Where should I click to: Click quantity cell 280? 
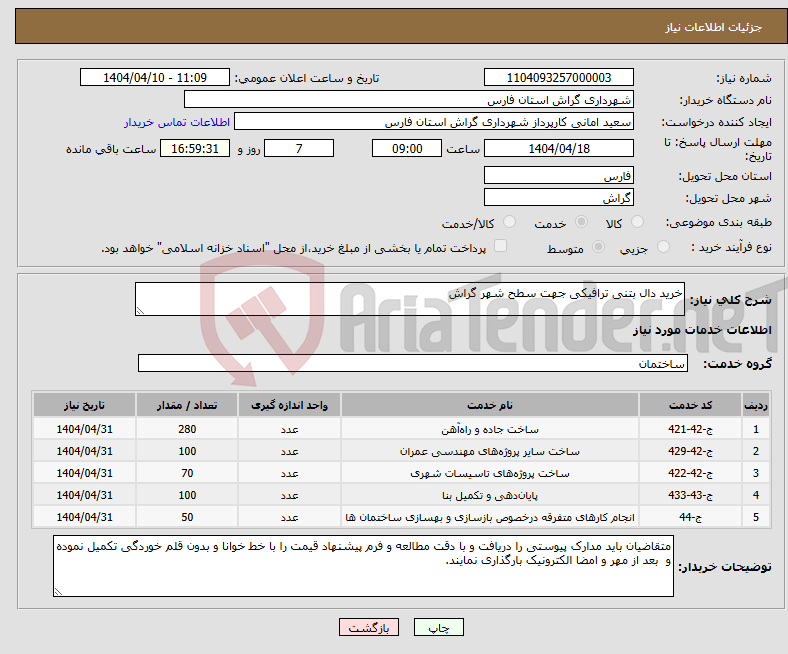point(187,429)
